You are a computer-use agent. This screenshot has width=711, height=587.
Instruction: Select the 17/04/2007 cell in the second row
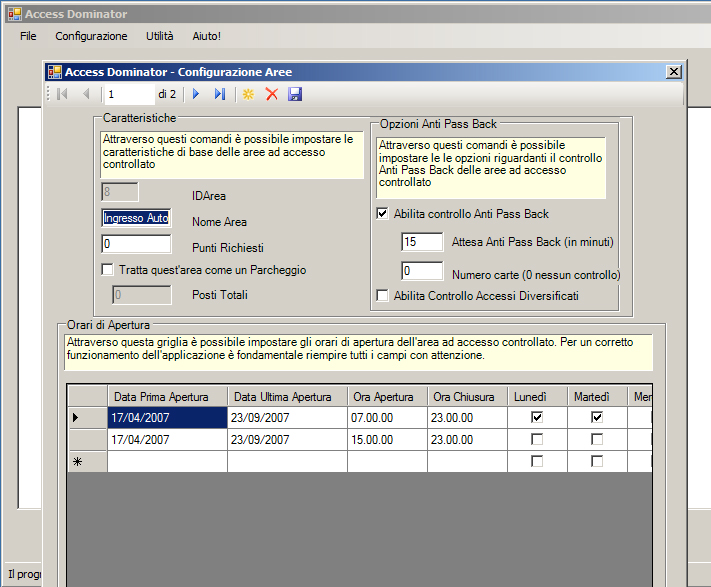click(167, 439)
